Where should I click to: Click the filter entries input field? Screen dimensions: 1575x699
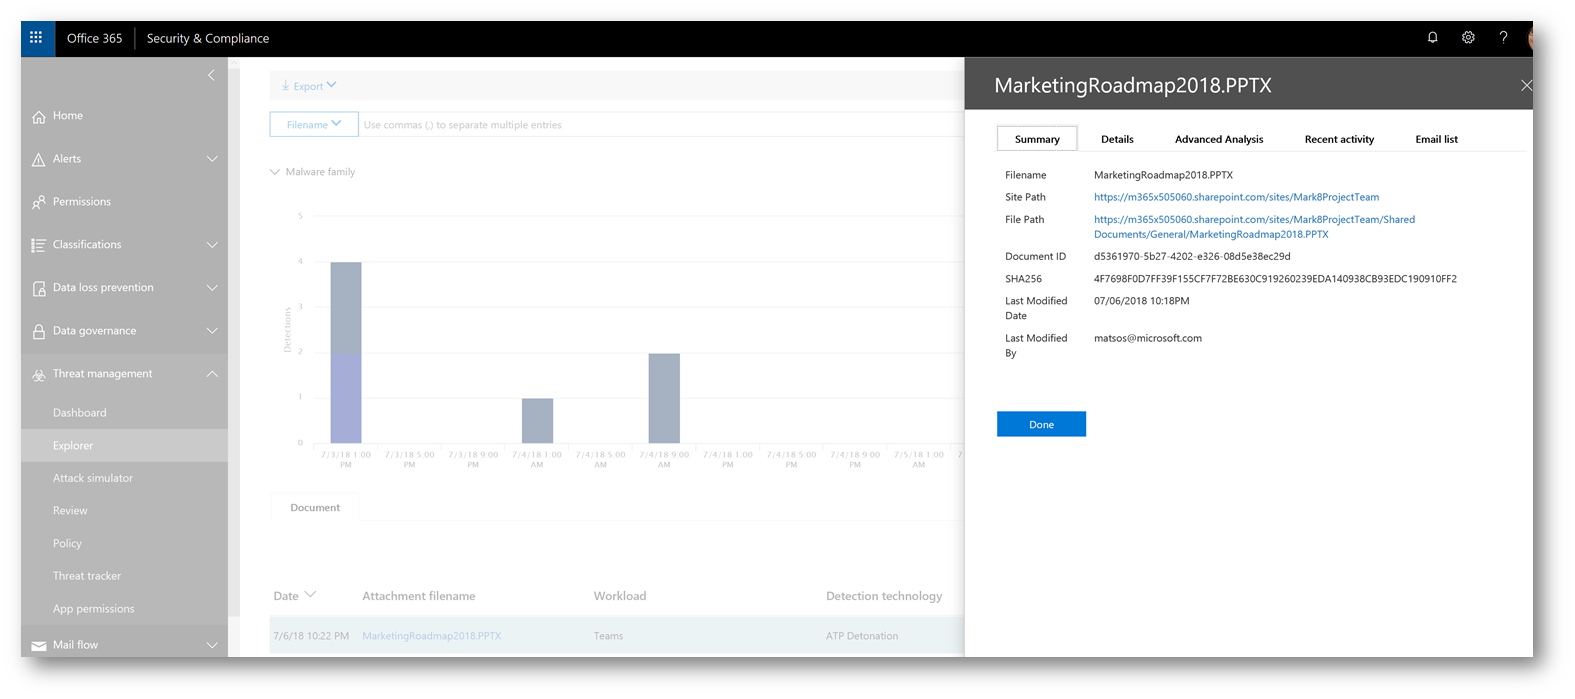pyautogui.click(x=661, y=125)
